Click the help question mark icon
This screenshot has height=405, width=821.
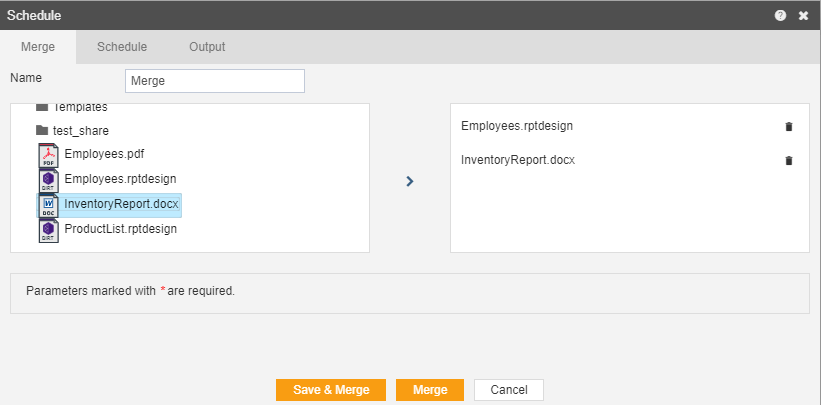(x=780, y=16)
